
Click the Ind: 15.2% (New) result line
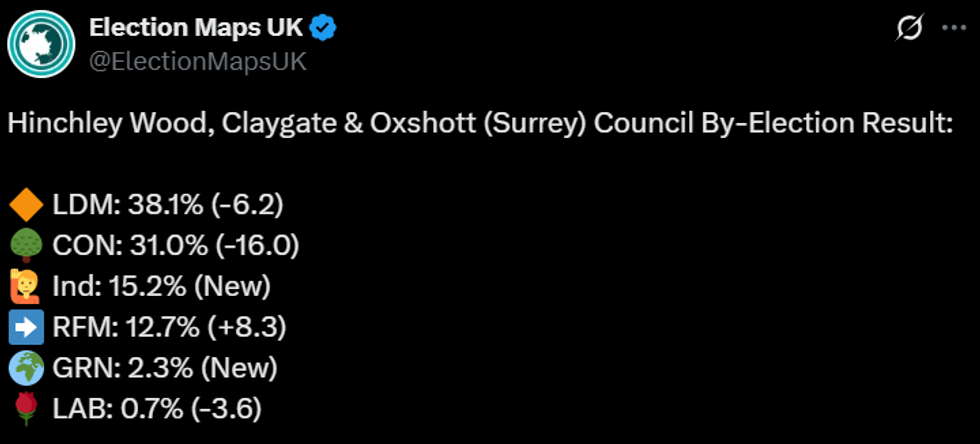tap(160, 287)
